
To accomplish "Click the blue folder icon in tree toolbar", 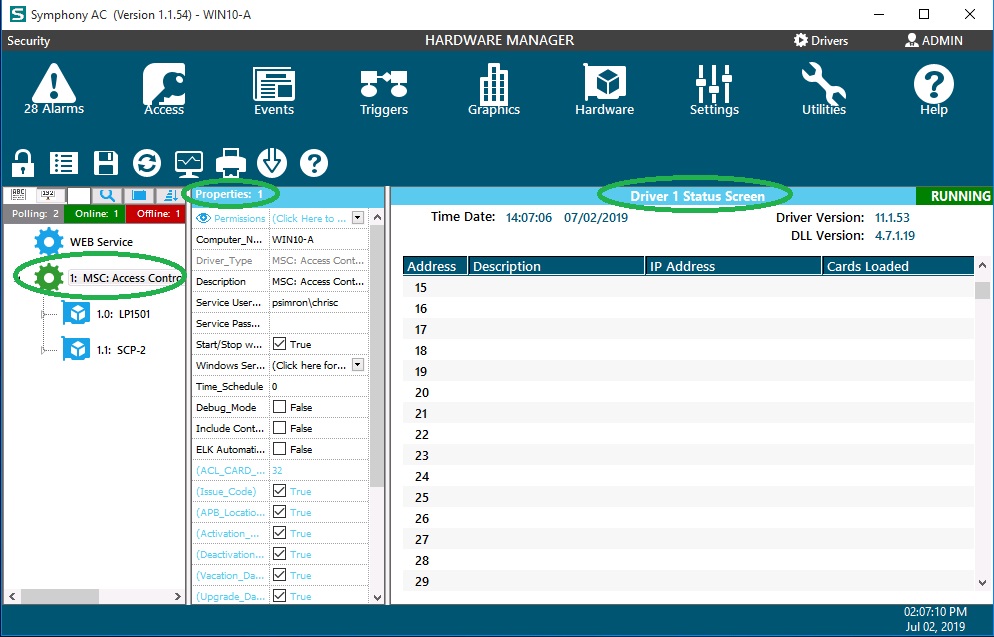I will (x=139, y=195).
